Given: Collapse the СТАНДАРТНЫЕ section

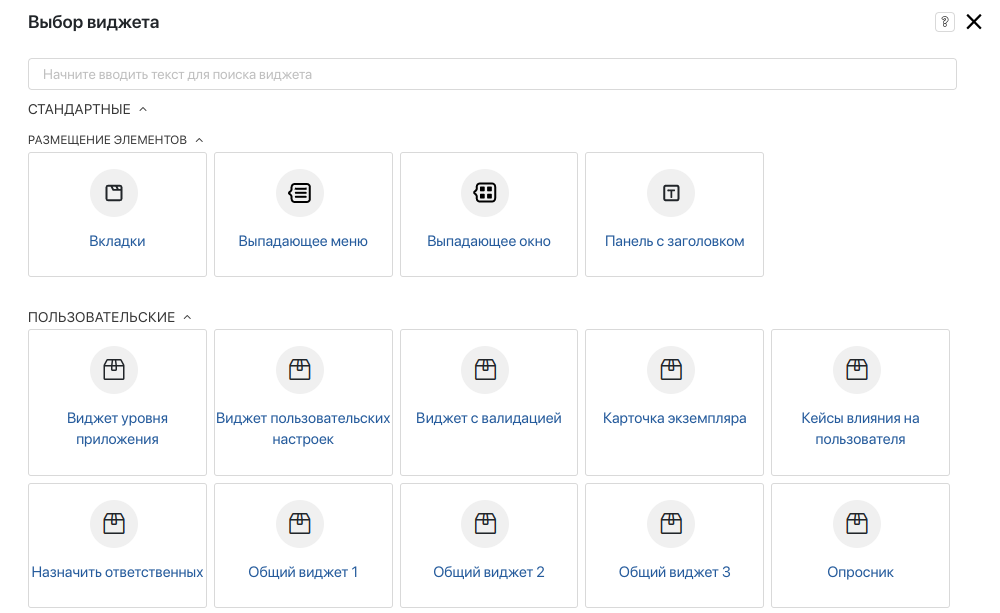Looking at the screenshot, I should coord(142,109).
